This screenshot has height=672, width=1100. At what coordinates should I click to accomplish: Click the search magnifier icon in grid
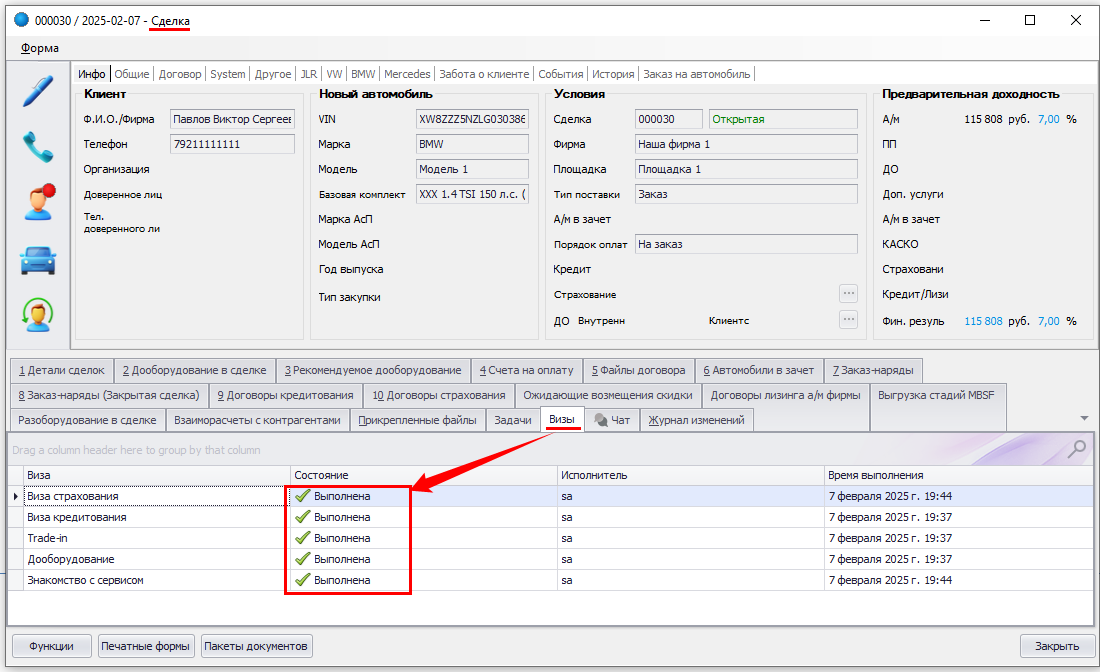click(x=1077, y=450)
